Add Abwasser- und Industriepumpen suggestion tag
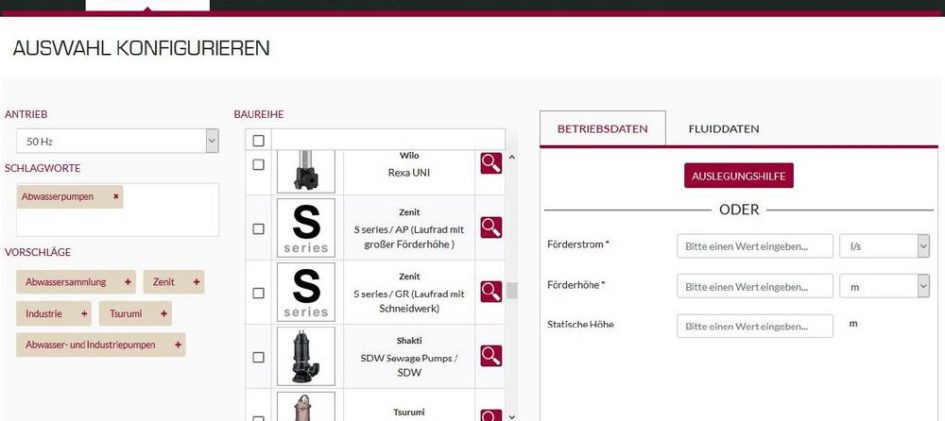 [178, 345]
